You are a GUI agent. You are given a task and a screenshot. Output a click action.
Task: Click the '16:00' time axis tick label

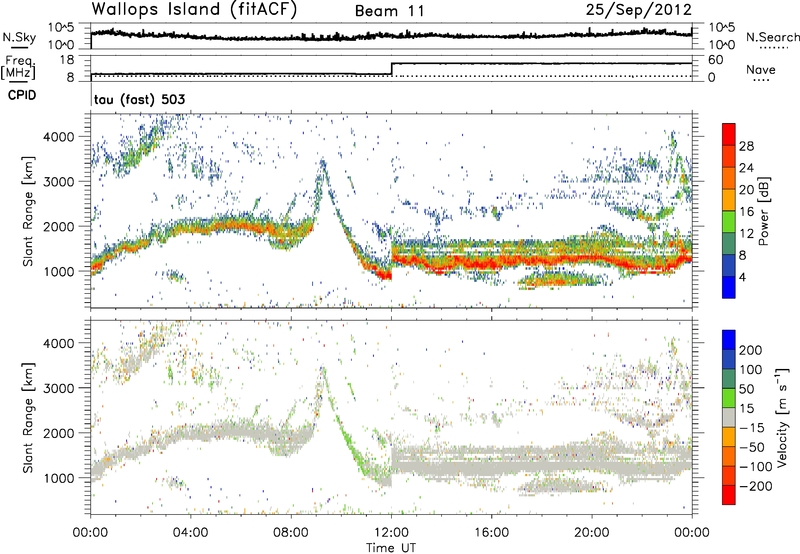[x=491, y=533]
